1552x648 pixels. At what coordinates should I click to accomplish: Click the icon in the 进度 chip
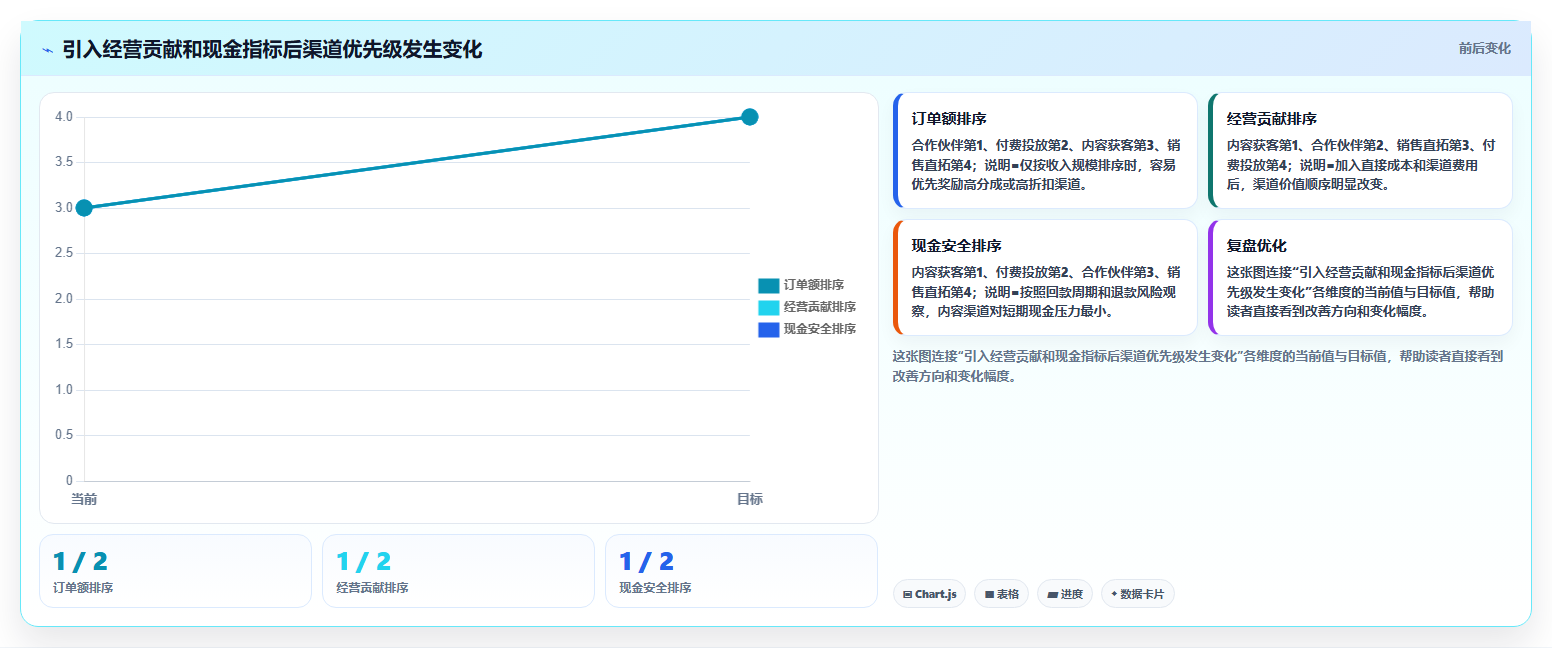[x=1052, y=594]
